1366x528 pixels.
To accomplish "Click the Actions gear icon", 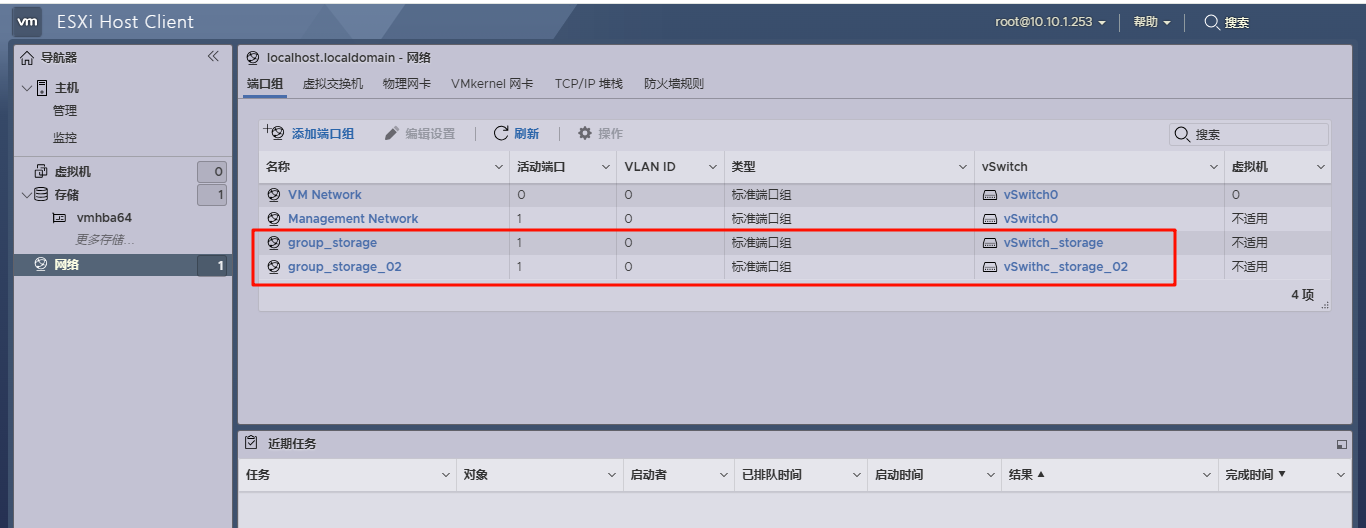I will [585, 133].
